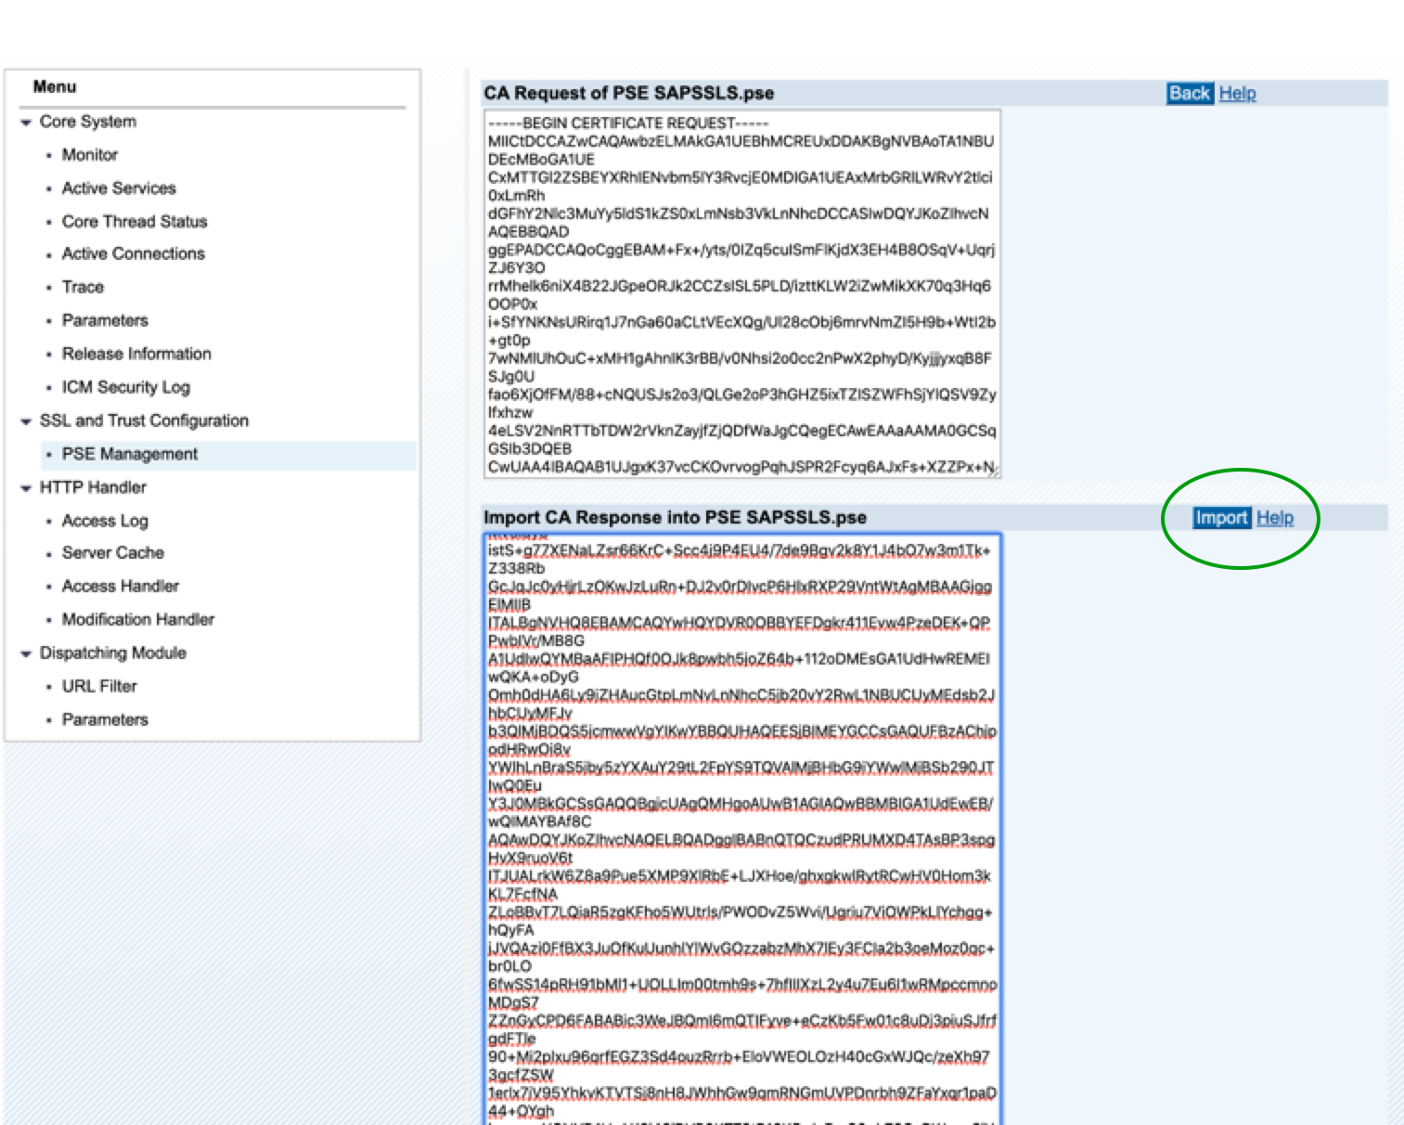The height and width of the screenshot is (1125, 1404).
Task: Click the Back button
Action: click(1188, 93)
